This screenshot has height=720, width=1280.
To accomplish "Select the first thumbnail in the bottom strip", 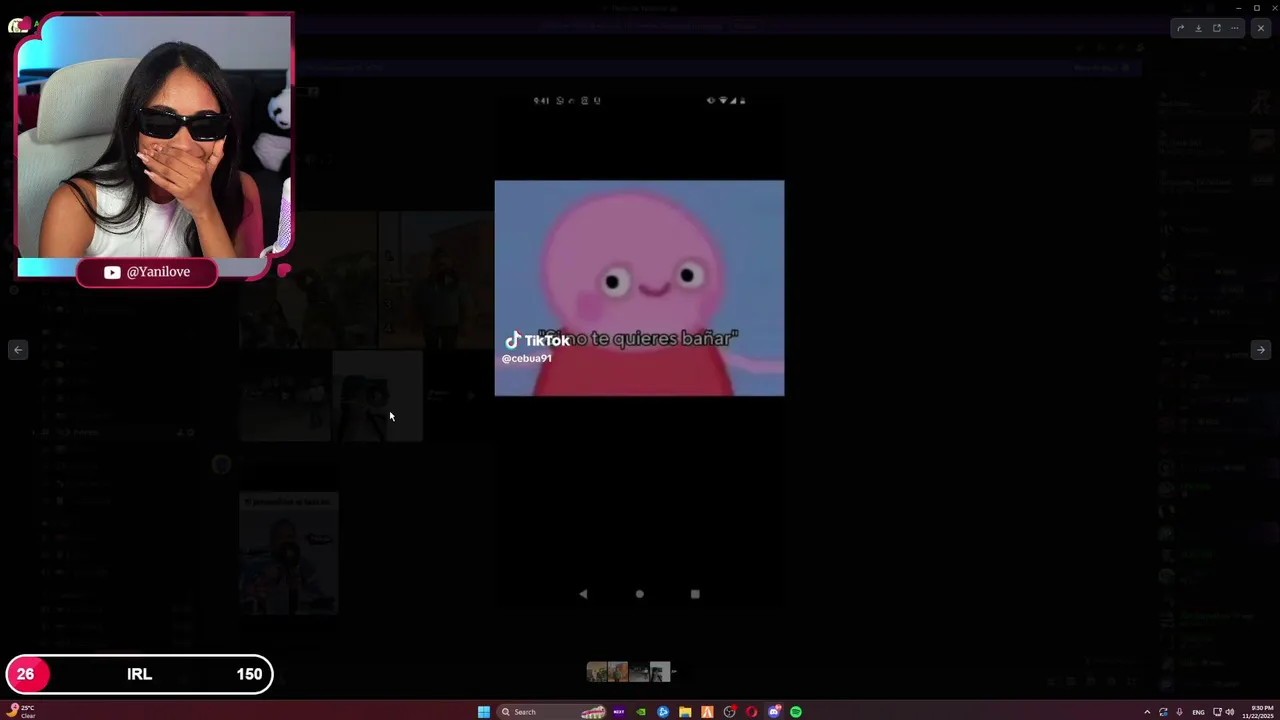I will [x=597, y=671].
